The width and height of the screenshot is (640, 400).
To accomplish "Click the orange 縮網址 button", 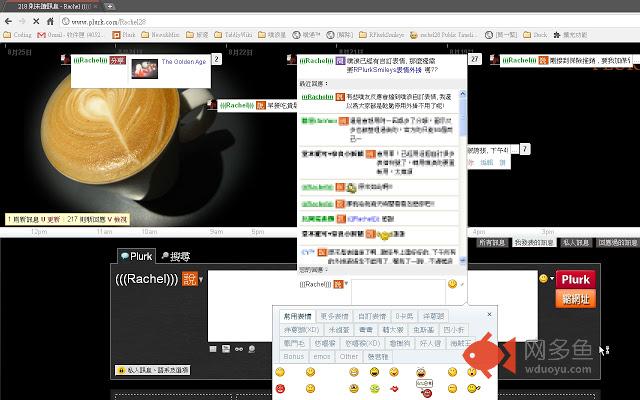I will [576, 299].
